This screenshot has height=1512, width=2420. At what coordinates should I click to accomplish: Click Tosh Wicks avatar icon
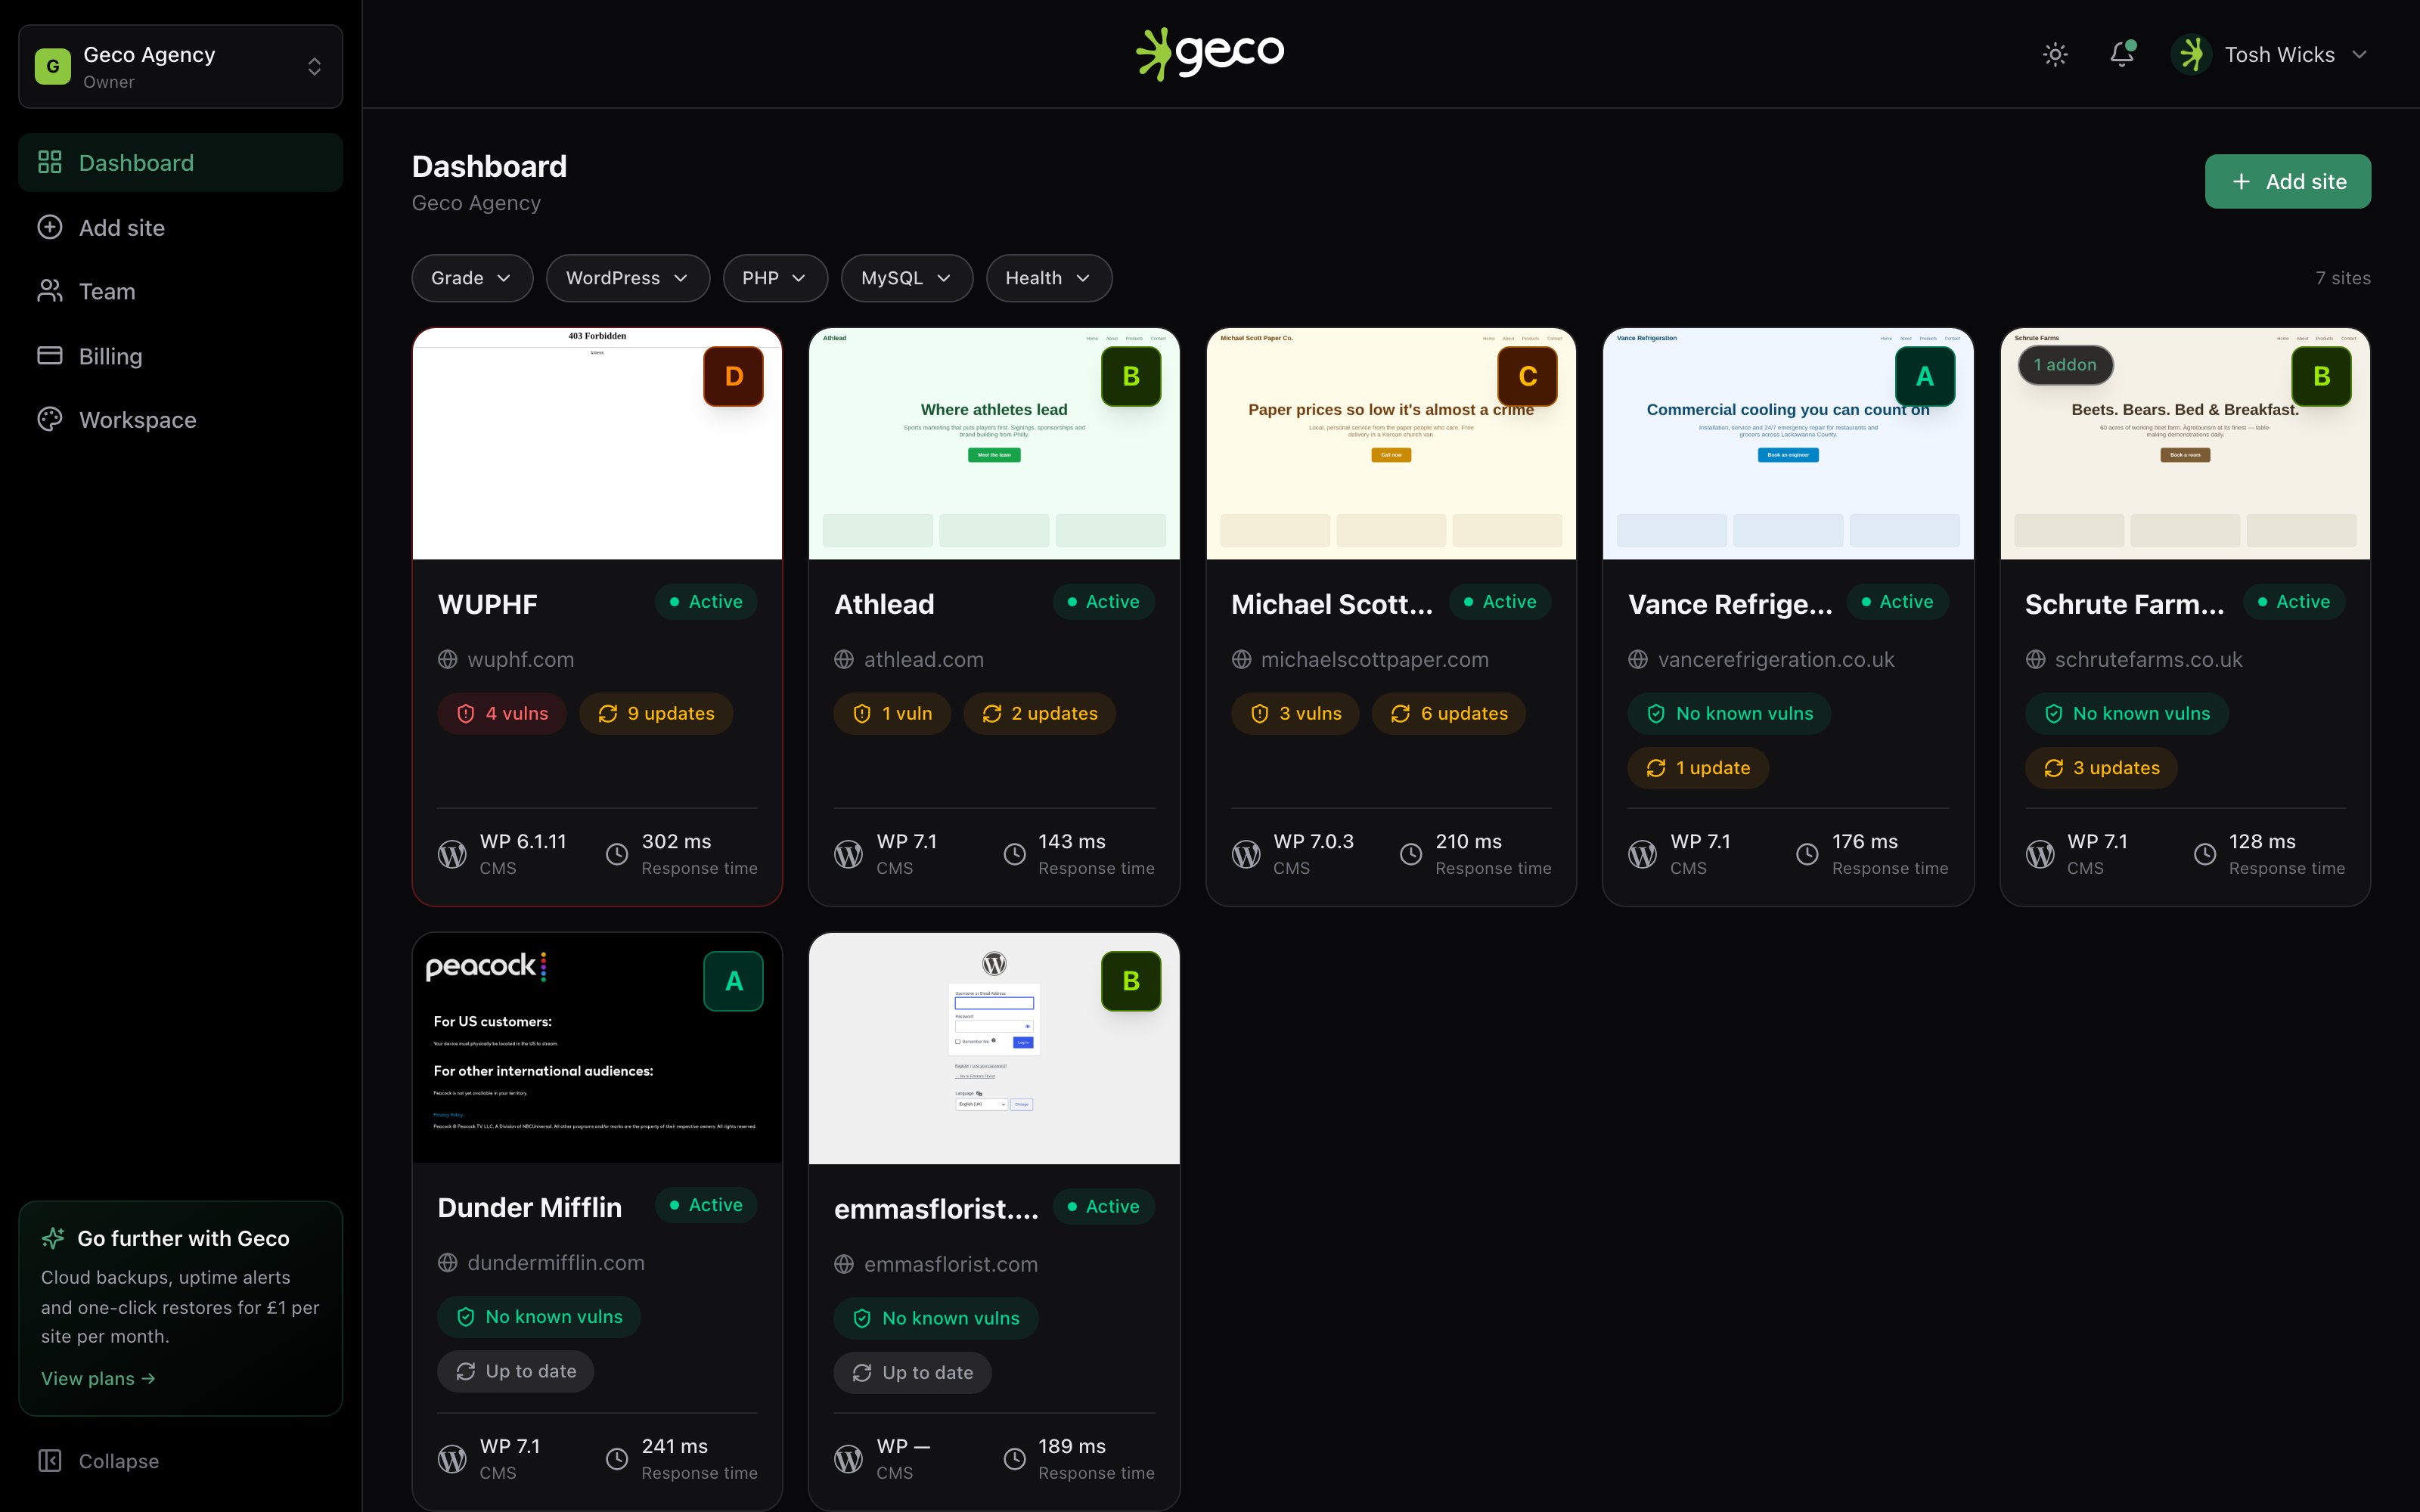[x=2191, y=54]
